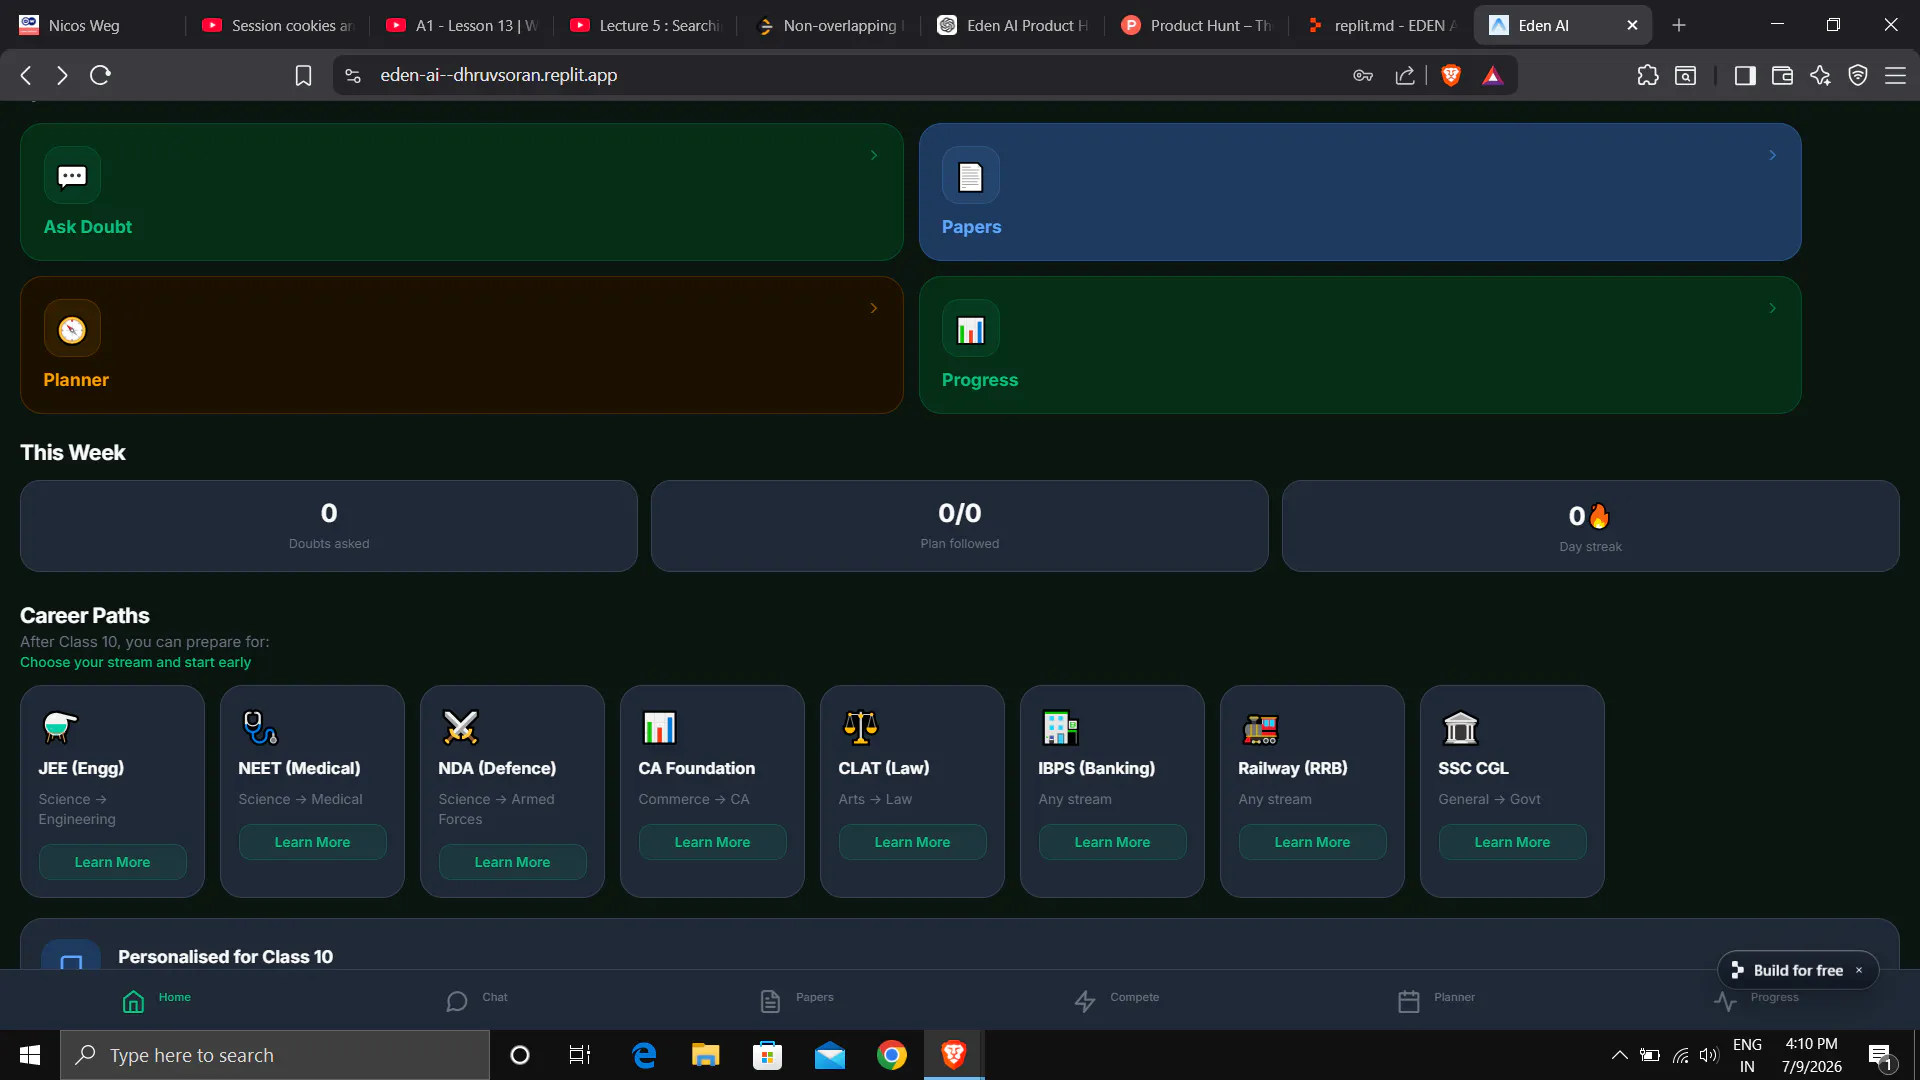Click the CA Foundation chart icon
This screenshot has width=1920, height=1080.
click(660, 727)
